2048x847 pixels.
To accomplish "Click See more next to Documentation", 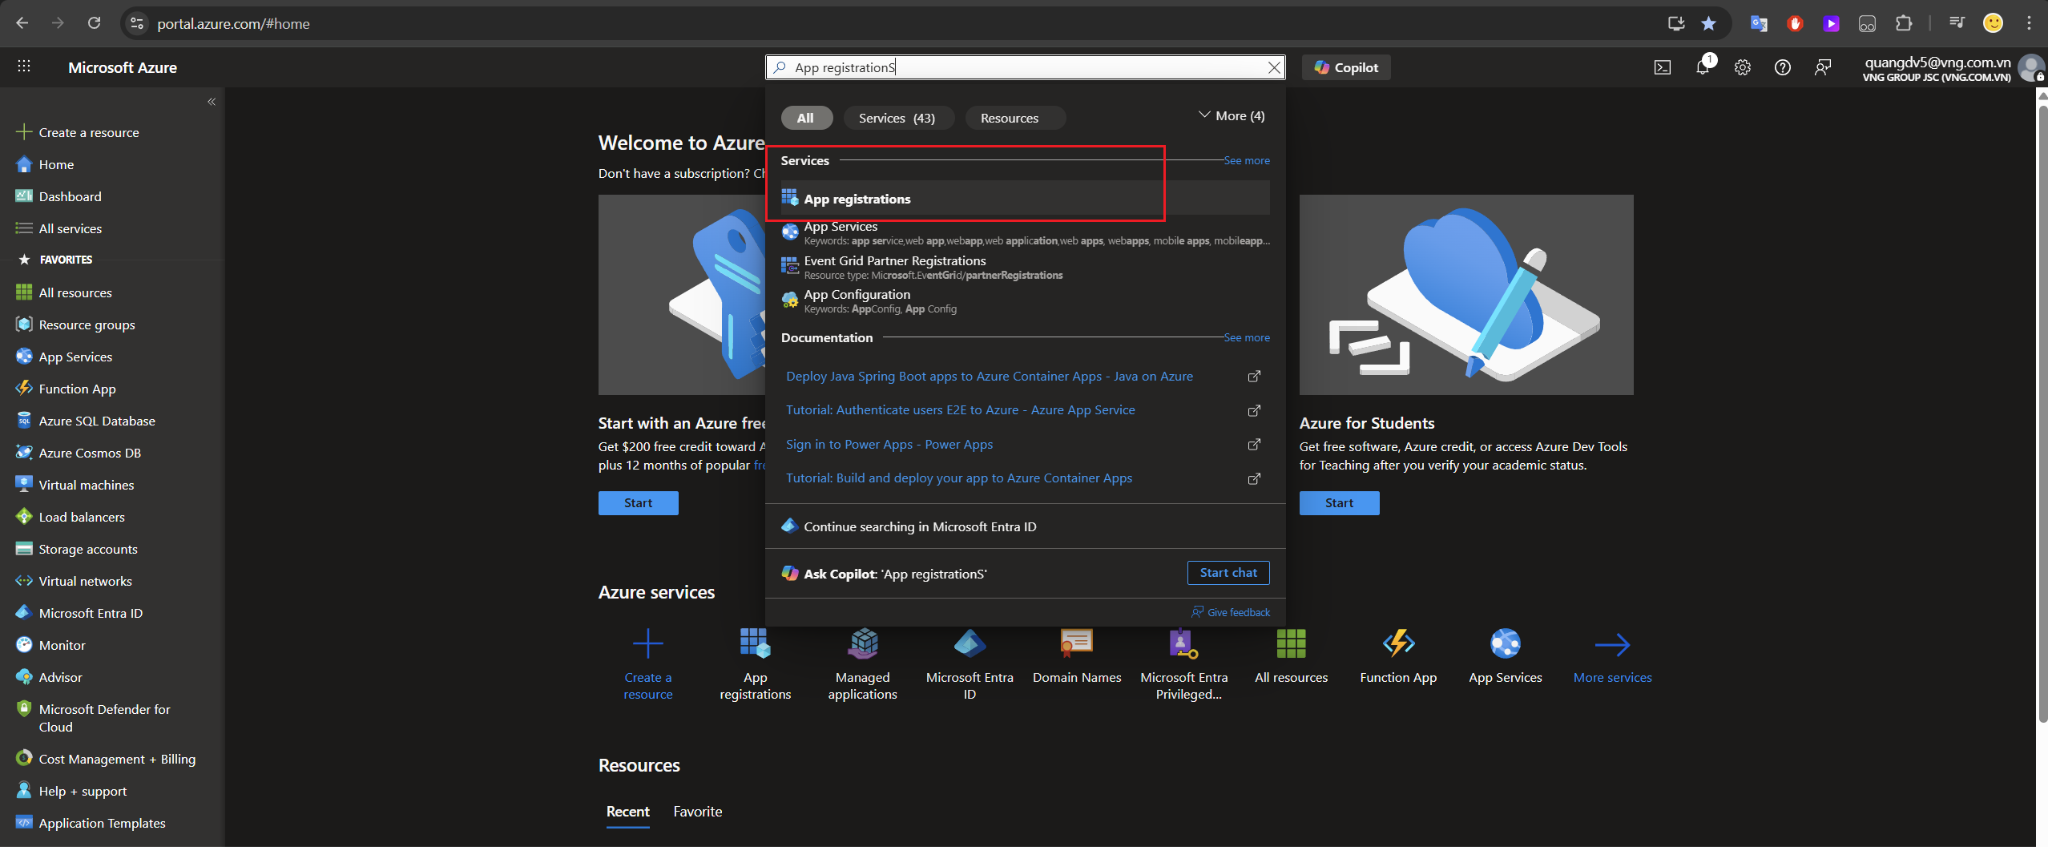I will (1247, 338).
